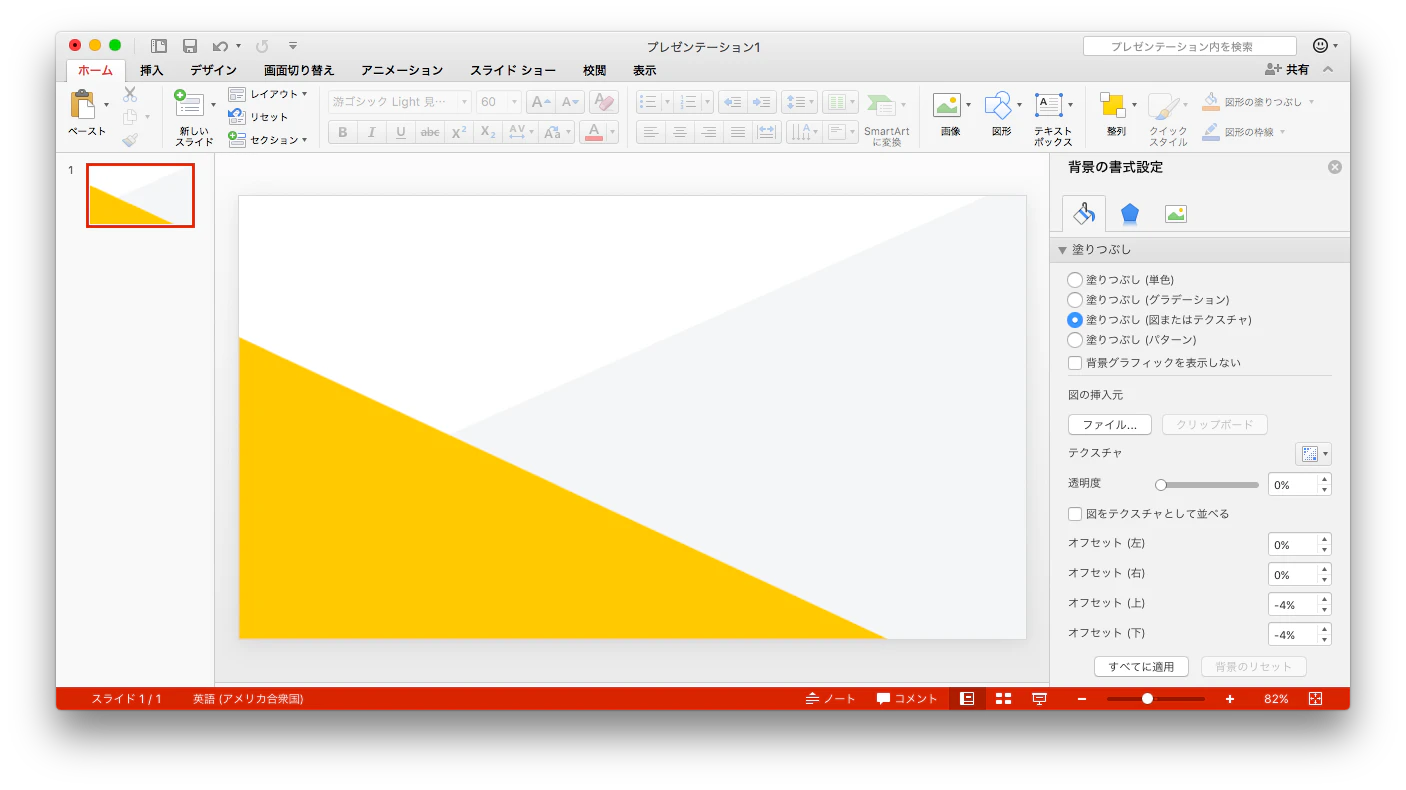Select slide 1 thumbnail
Viewport: 1406px width, 790px height.
click(x=140, y=196)
